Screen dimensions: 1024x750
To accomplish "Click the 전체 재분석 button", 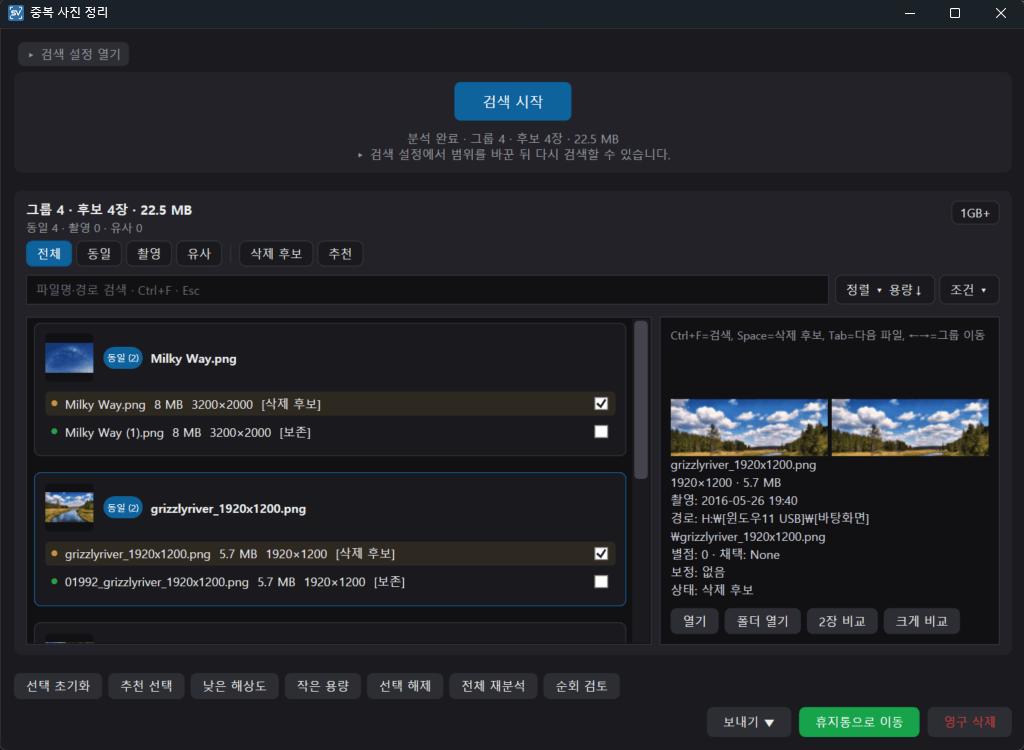I will coord(493,686).
